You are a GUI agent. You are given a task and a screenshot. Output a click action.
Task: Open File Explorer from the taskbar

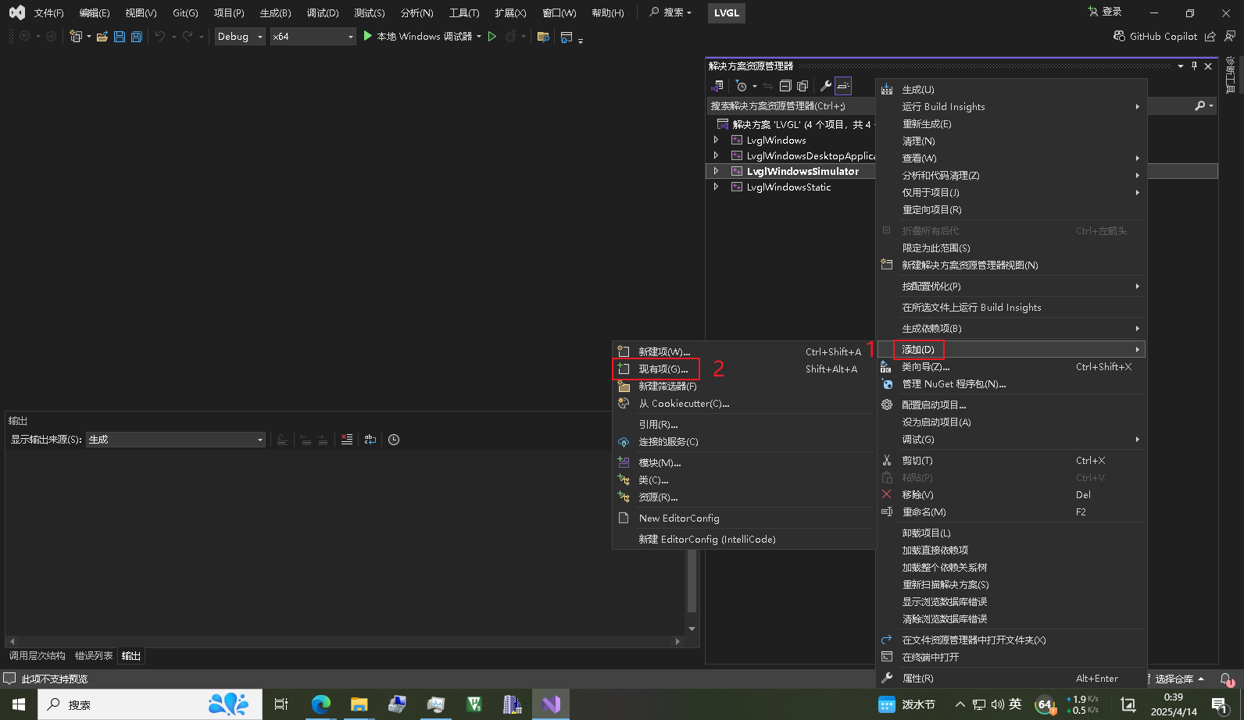point(359,705)
